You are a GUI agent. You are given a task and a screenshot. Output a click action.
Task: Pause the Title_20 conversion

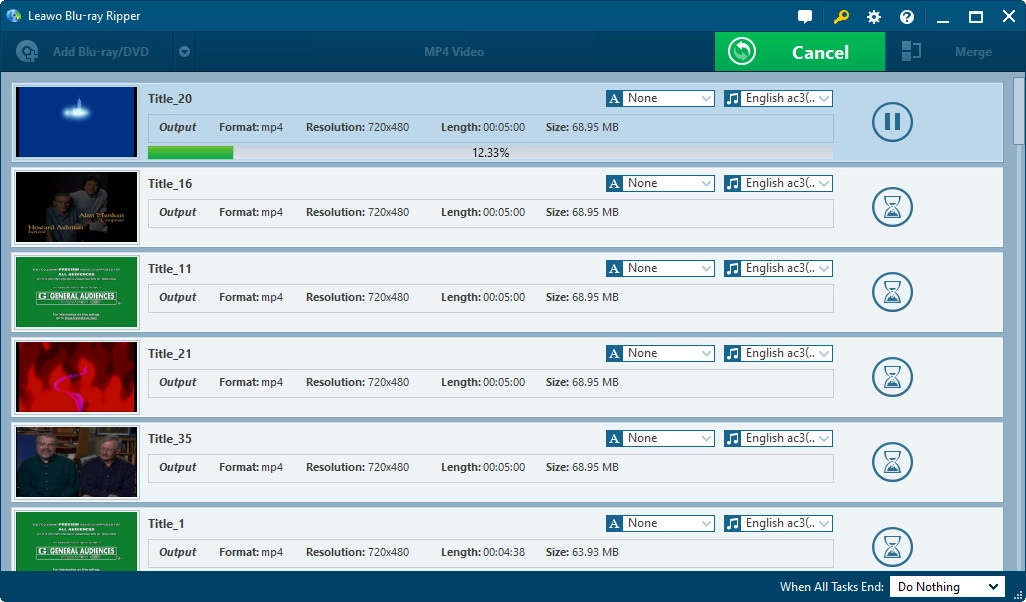click(x=892, y=122)
